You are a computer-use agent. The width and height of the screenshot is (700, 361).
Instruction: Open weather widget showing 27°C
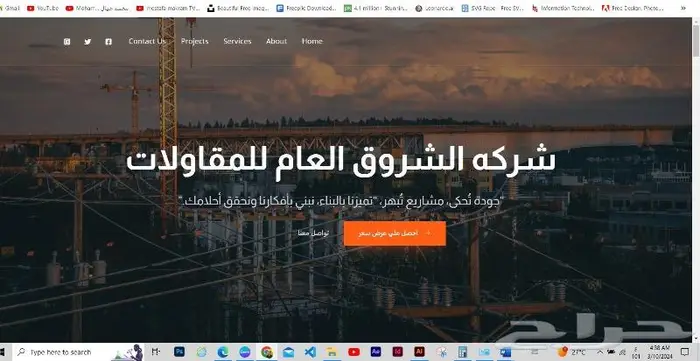572,352
